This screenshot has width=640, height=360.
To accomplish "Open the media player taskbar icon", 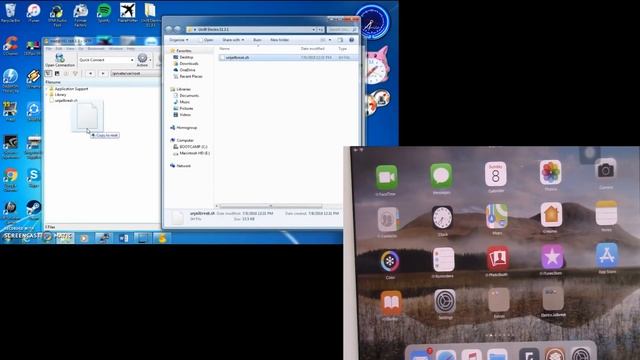I will click(x=84, y=238).
